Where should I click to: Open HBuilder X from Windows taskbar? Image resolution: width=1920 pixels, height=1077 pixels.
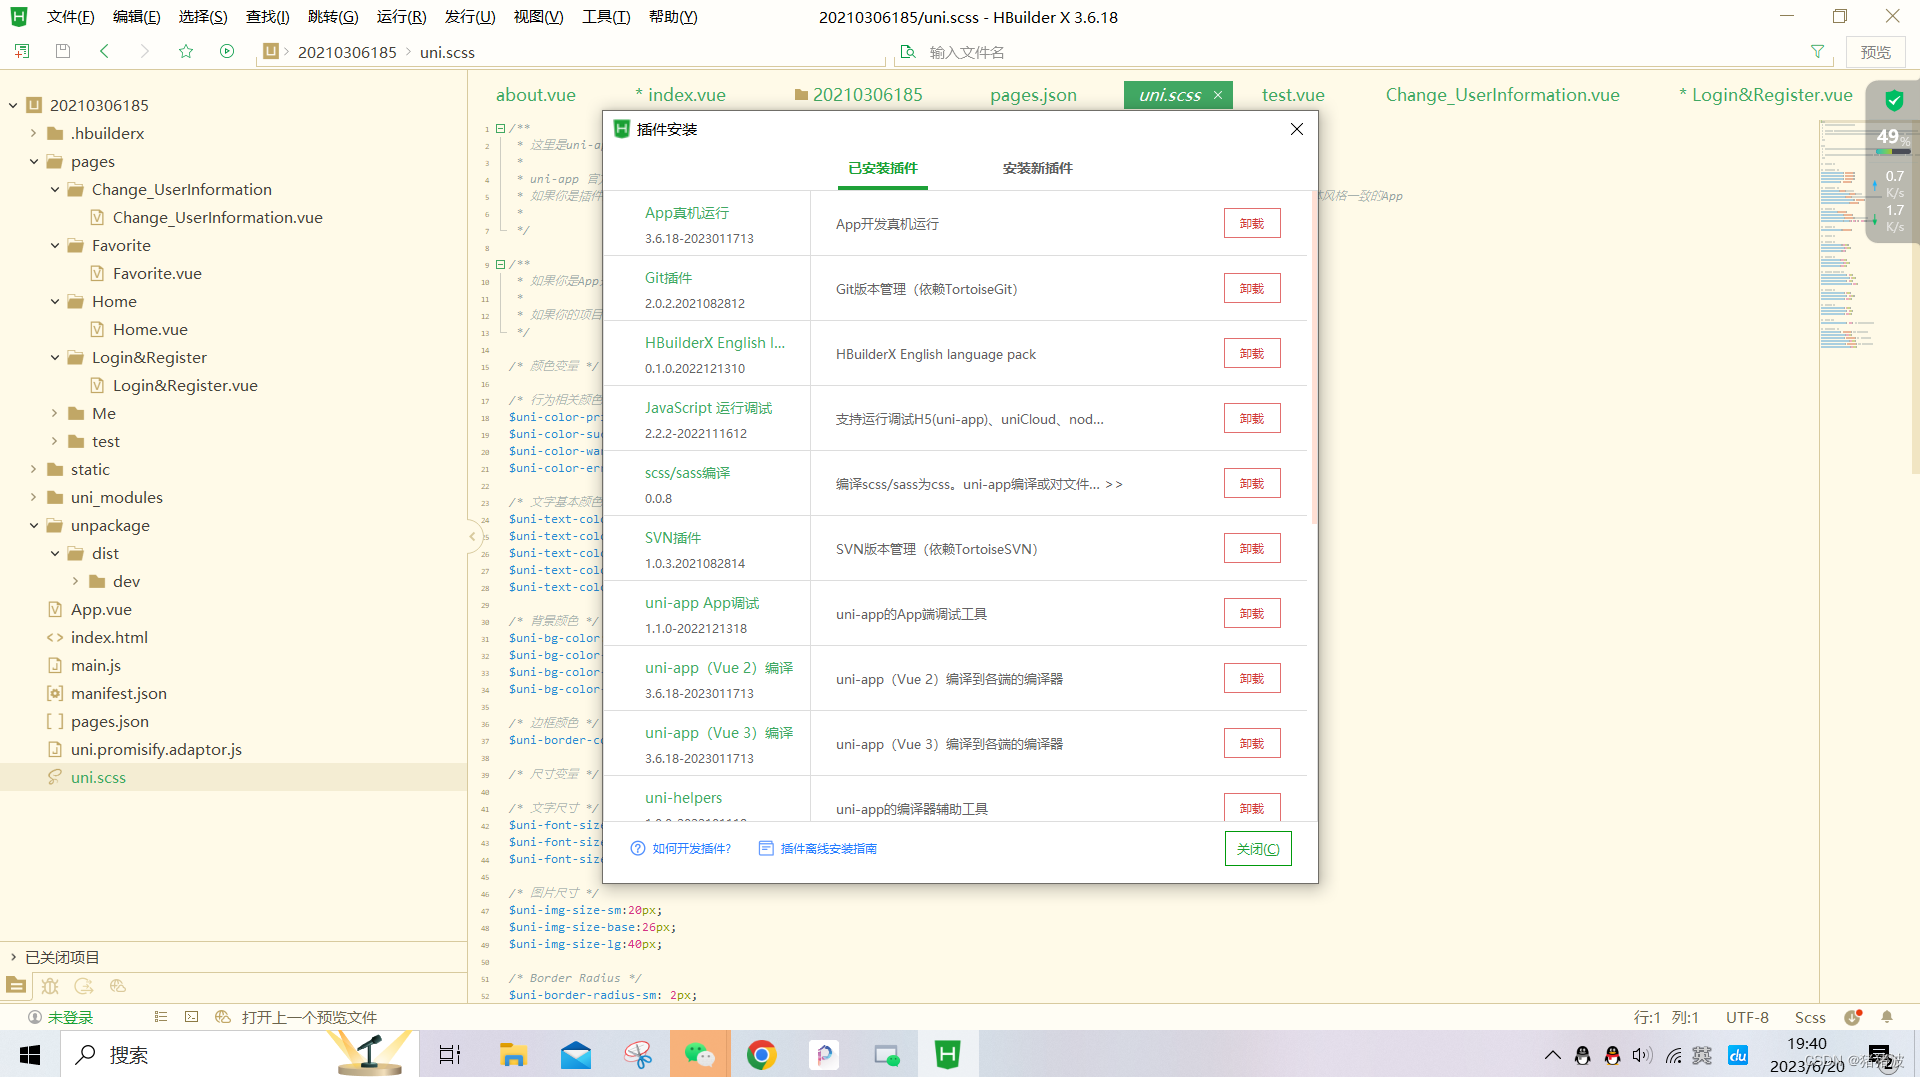947,1054
